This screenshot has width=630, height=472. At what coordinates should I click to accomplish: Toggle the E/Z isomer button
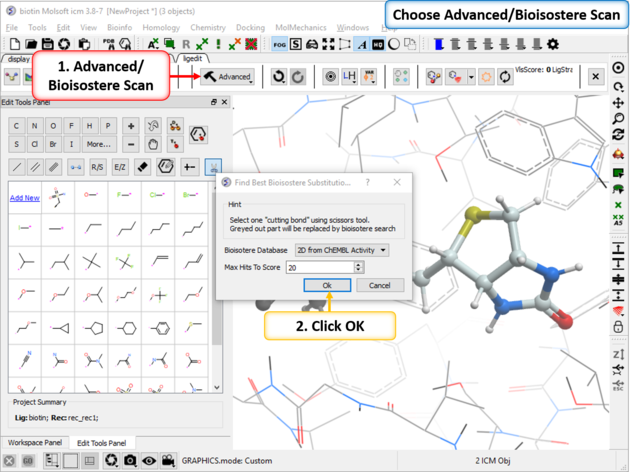(x=119, y=167)
